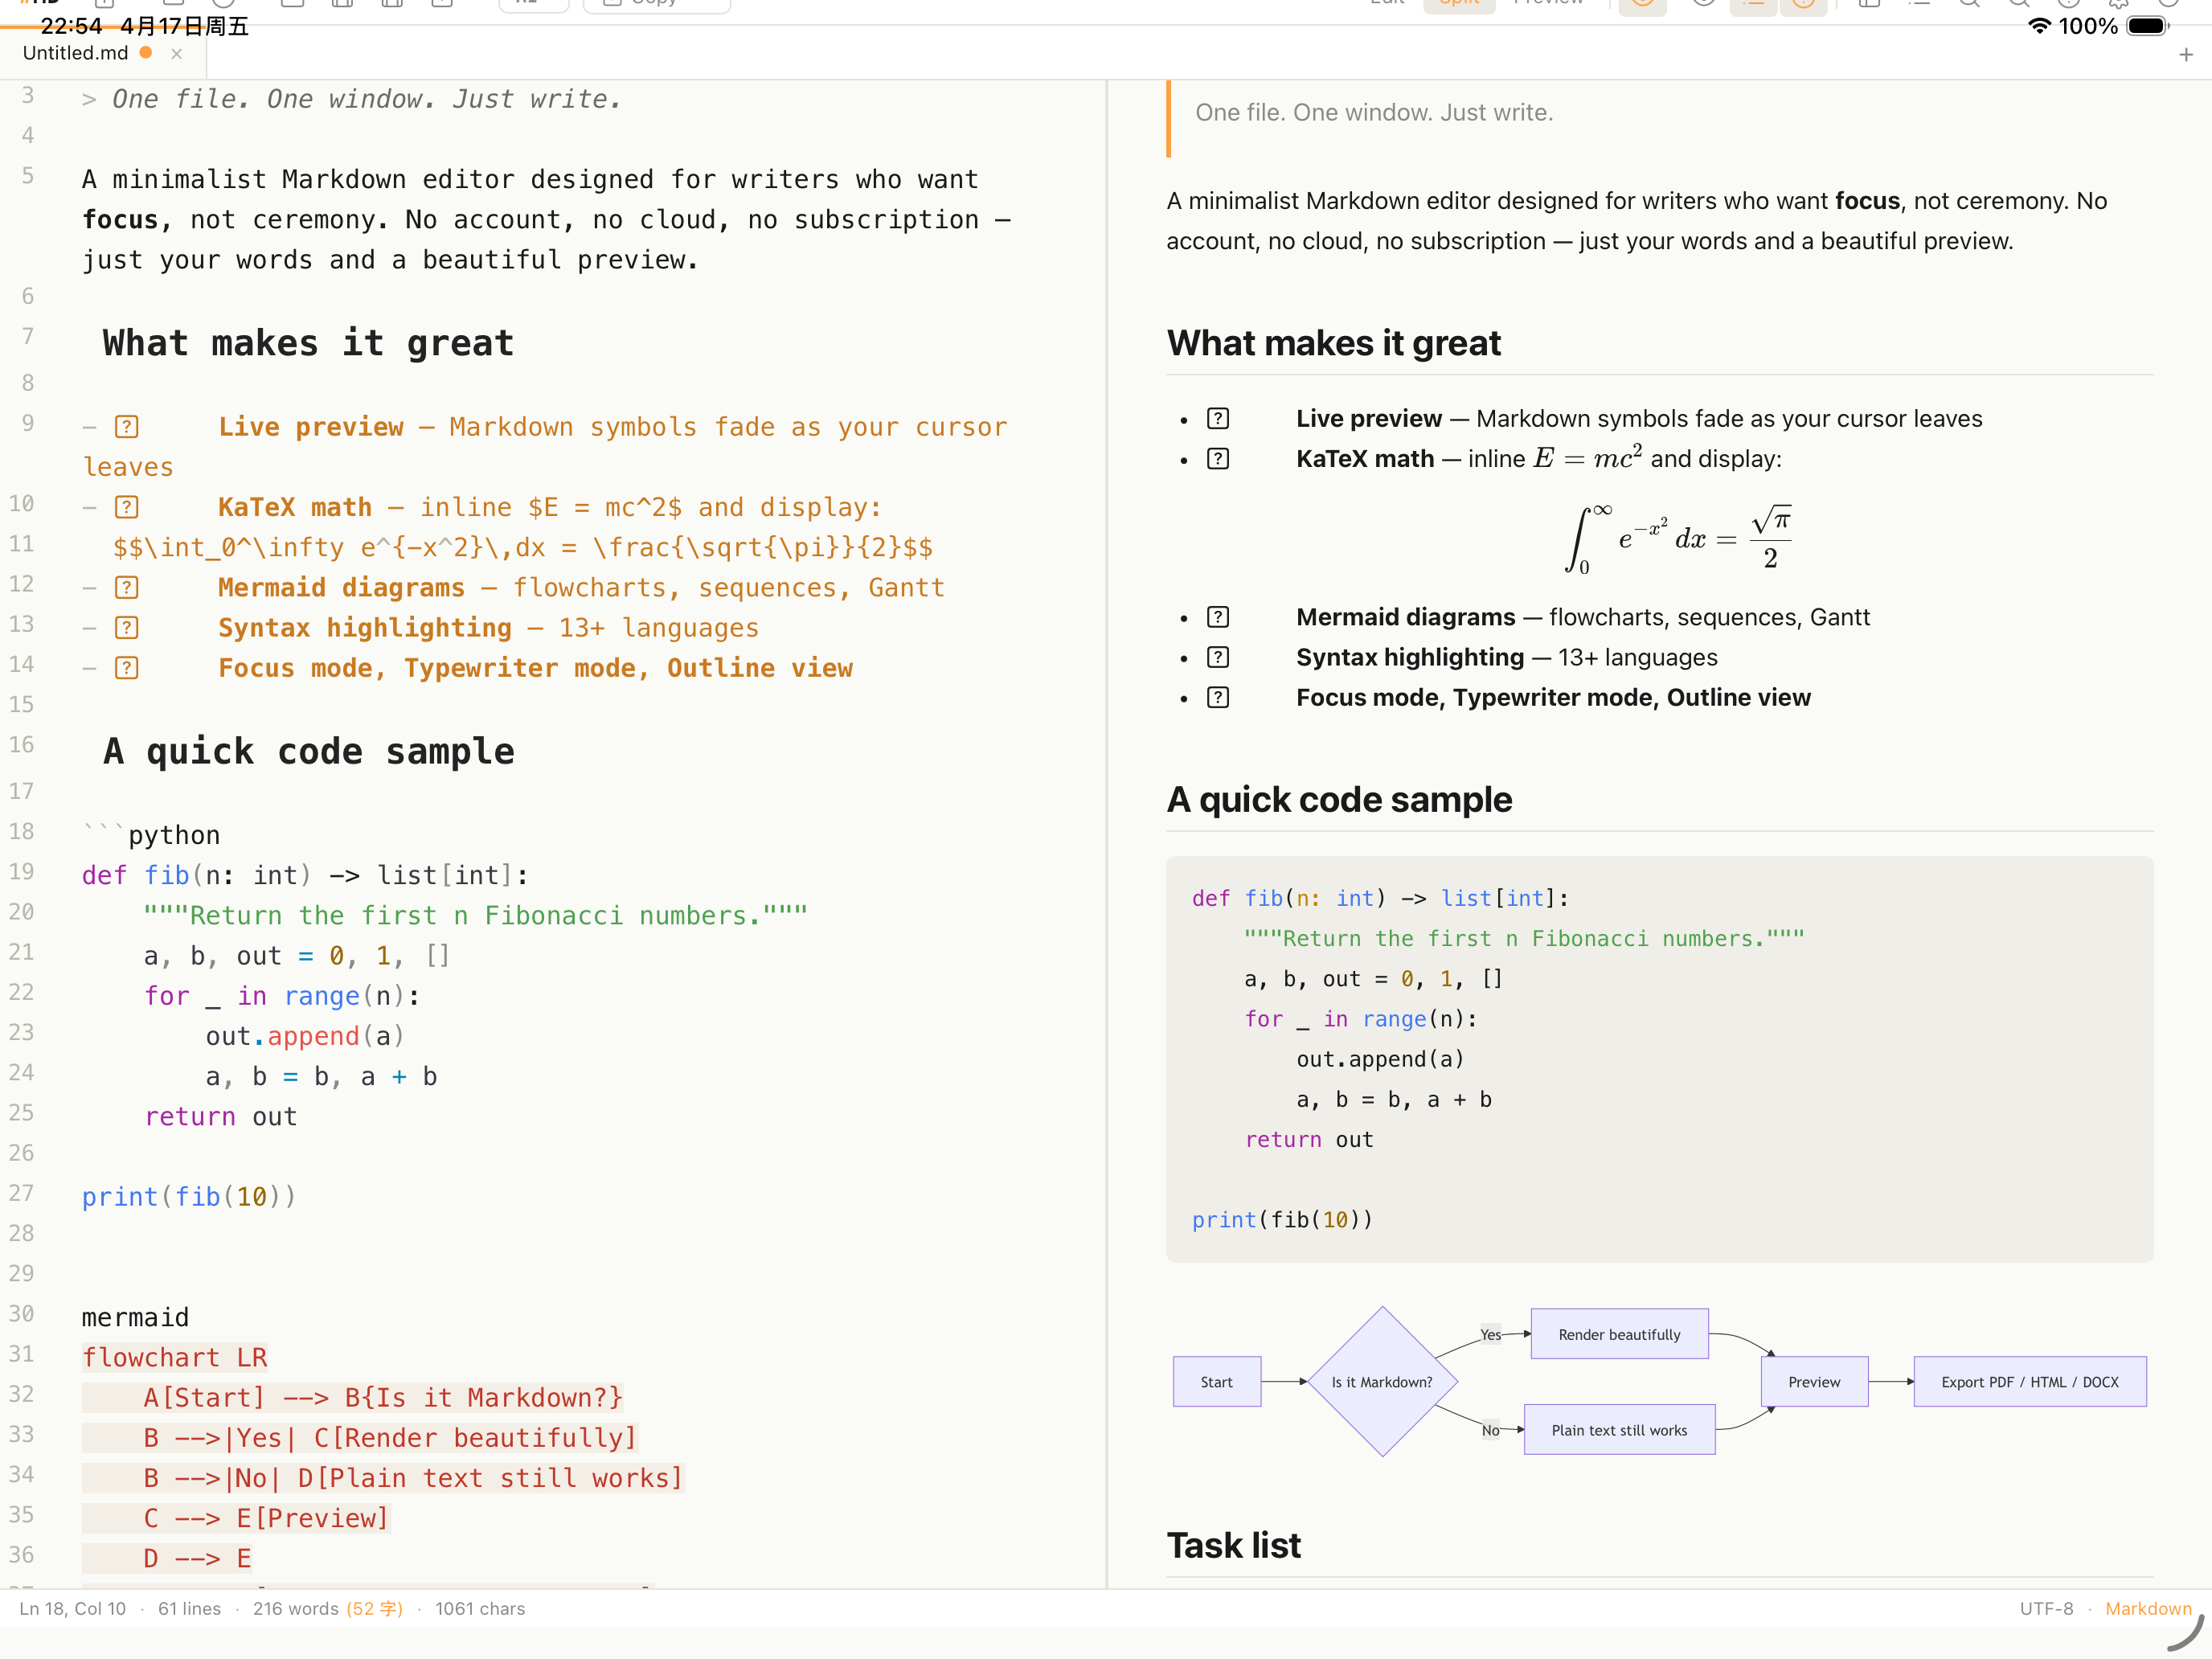This screenshot has height=1659, width=2212.
Task: Click line number 31 in the gutter
Action: click(x=22, y=1353)
